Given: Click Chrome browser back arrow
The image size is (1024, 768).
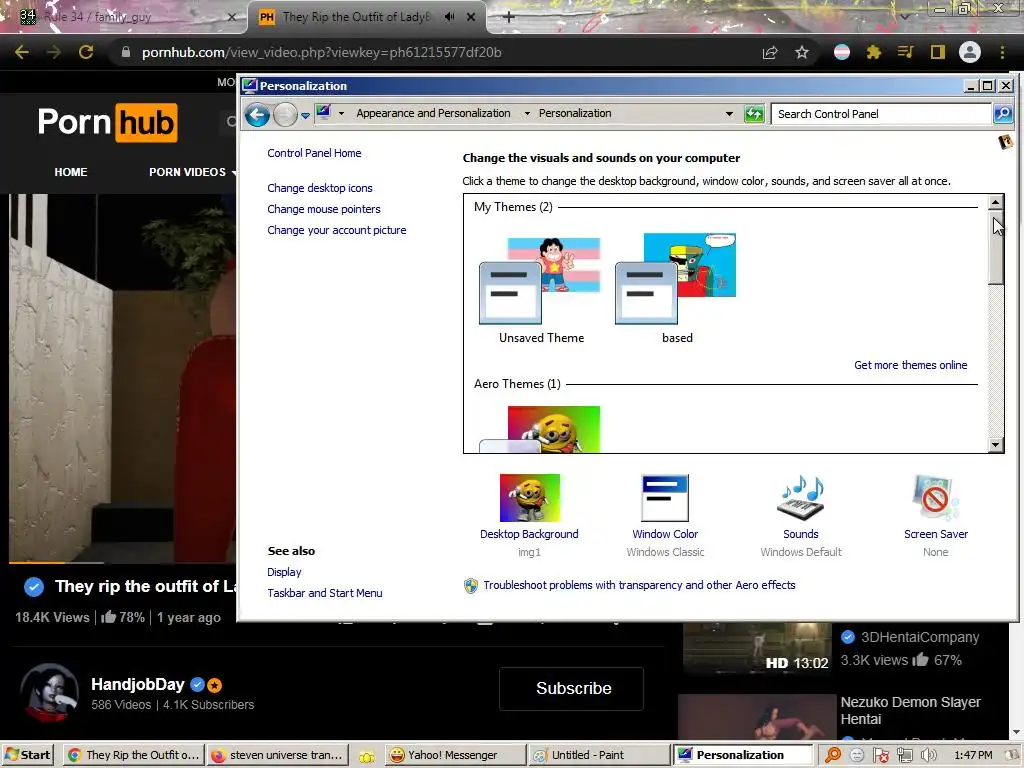Looking at the screenshot, I should pos(22,52).
